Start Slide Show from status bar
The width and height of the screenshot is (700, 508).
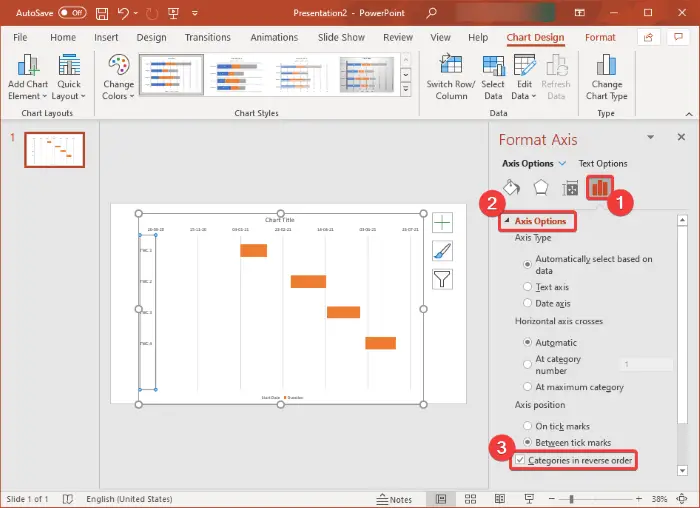[529, 499]
